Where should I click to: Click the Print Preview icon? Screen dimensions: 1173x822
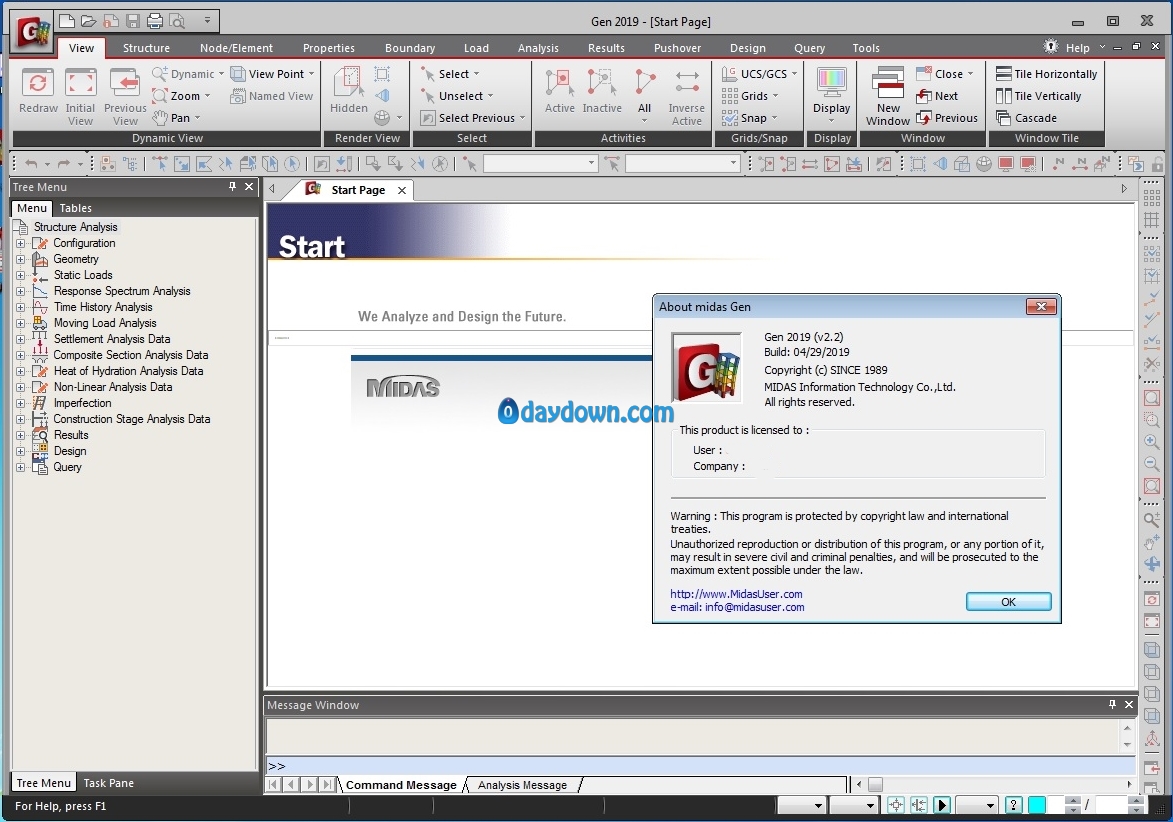(x=177, y=21)
